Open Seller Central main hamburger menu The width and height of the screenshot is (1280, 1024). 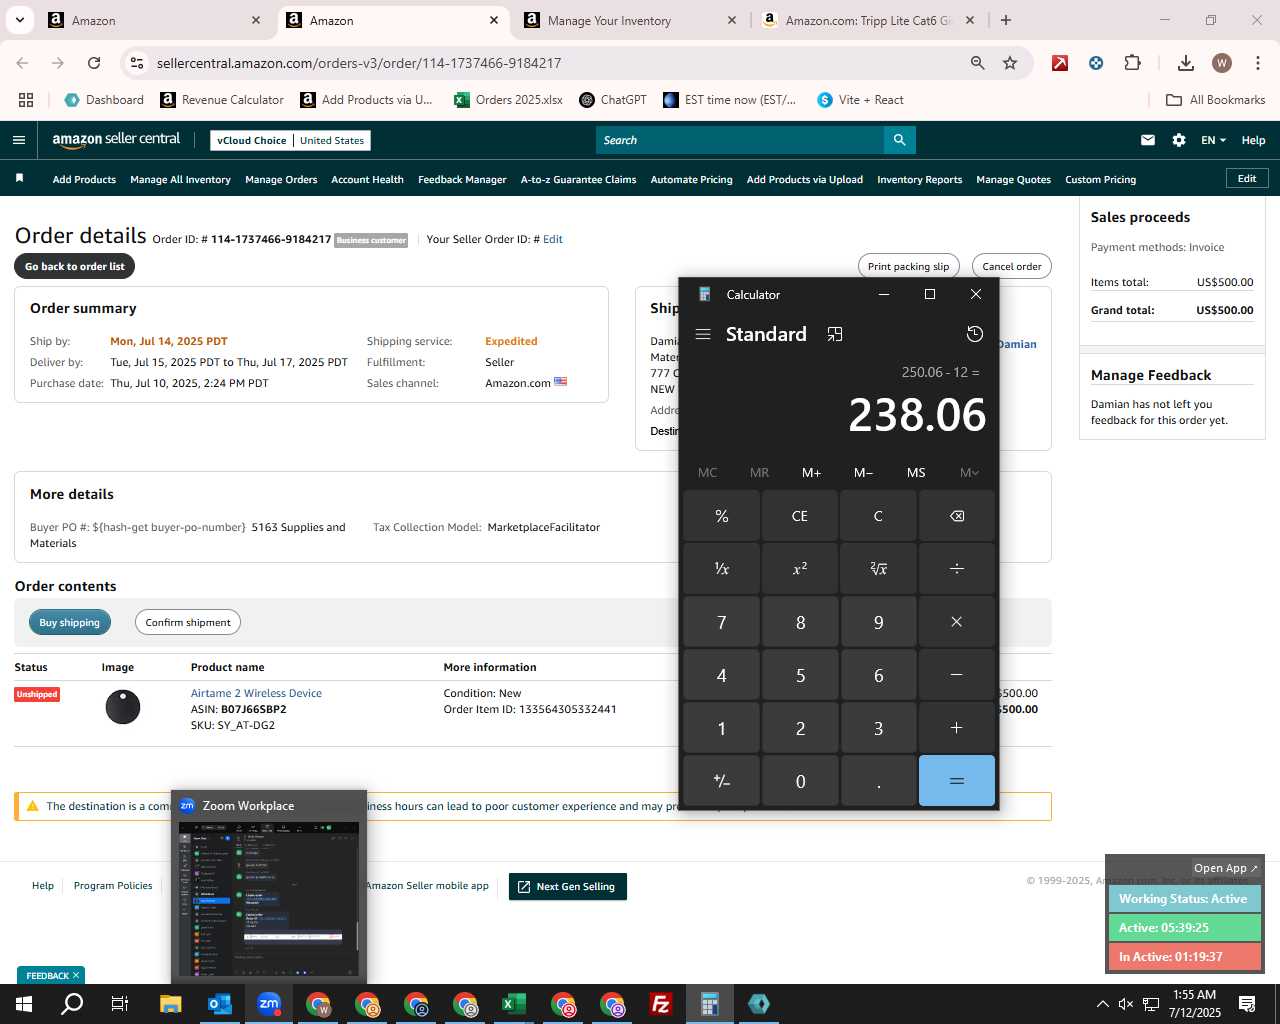point(19,140)
